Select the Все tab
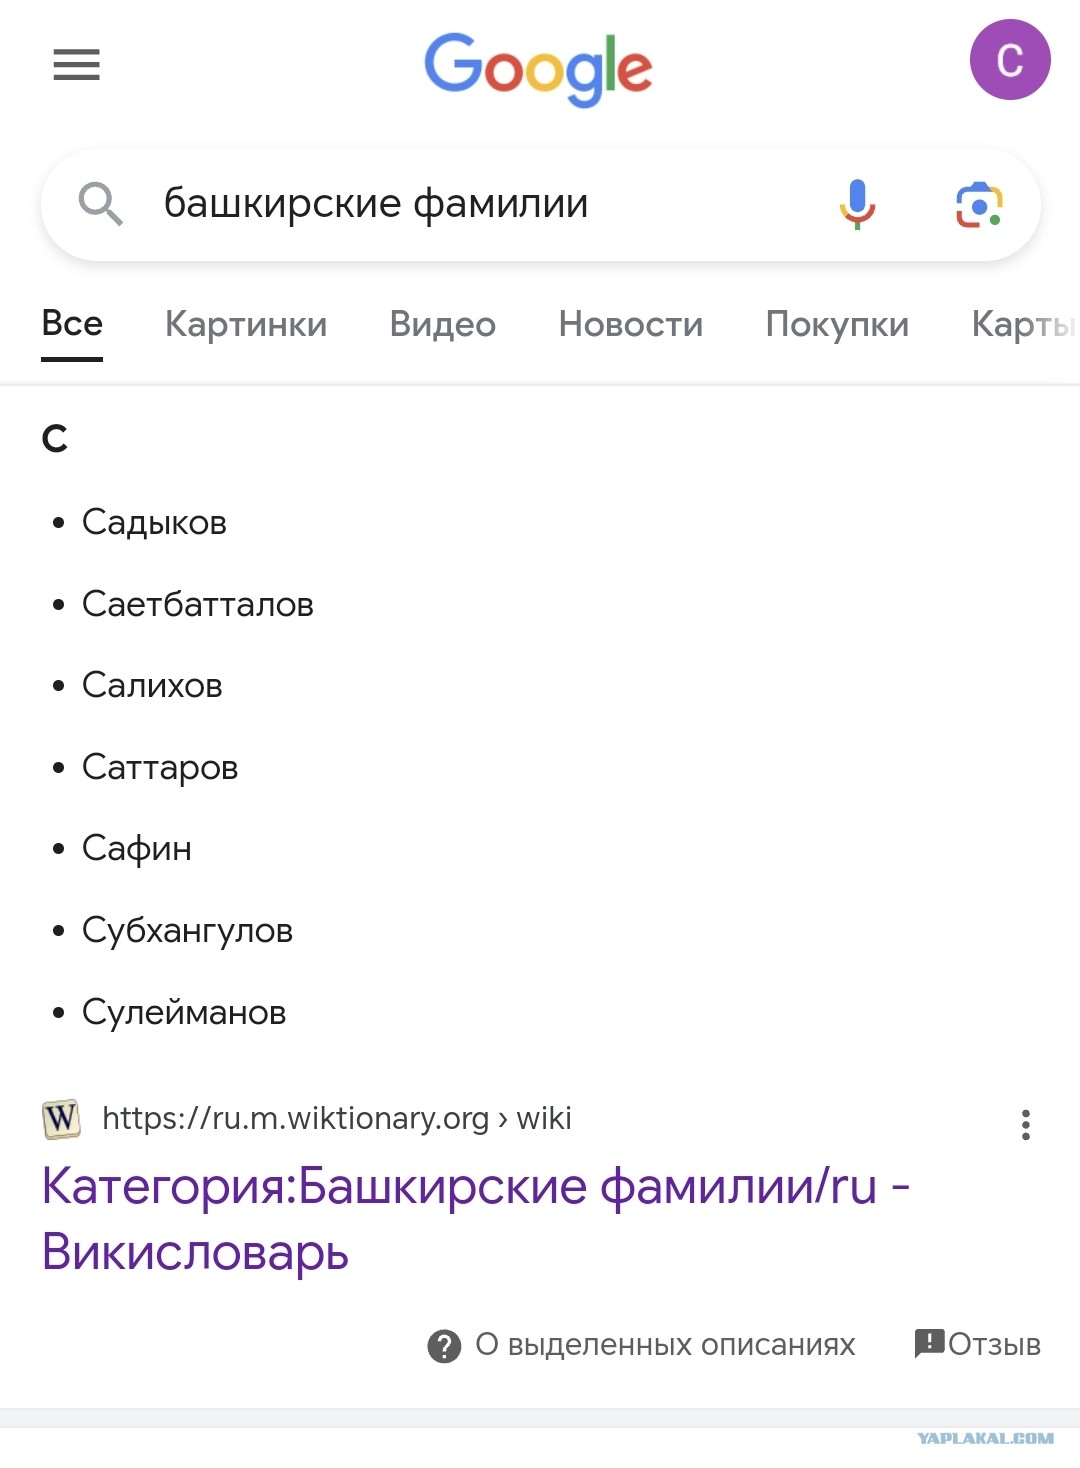1080x1468 pixels. pyautogui.click(x=72, y=324)
